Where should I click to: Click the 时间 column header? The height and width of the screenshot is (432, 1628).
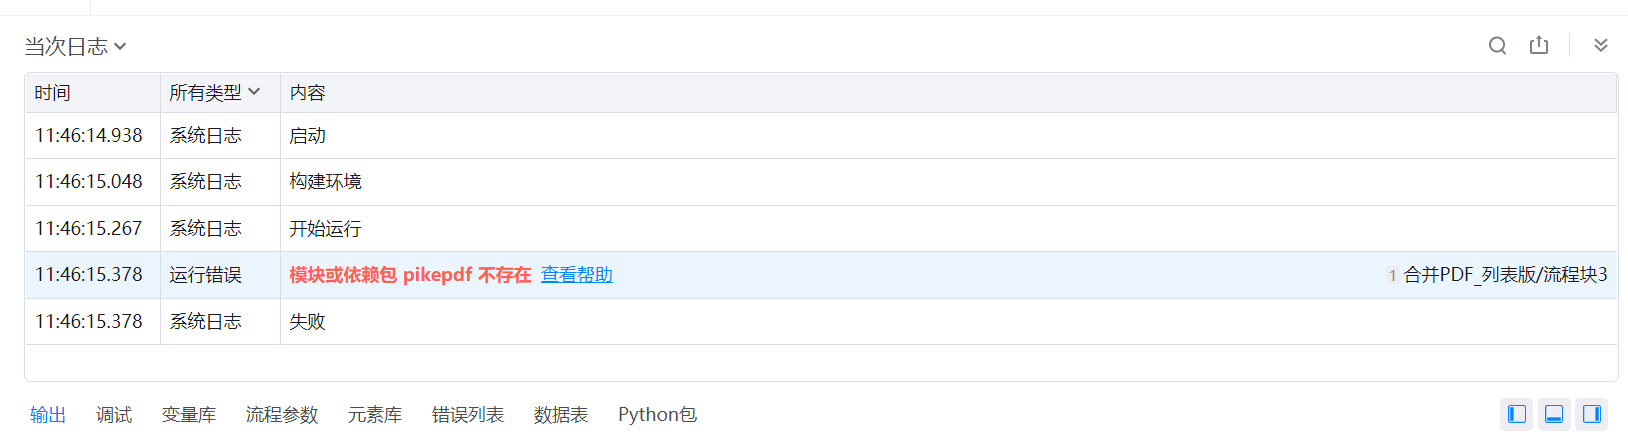tap(53, 93)
